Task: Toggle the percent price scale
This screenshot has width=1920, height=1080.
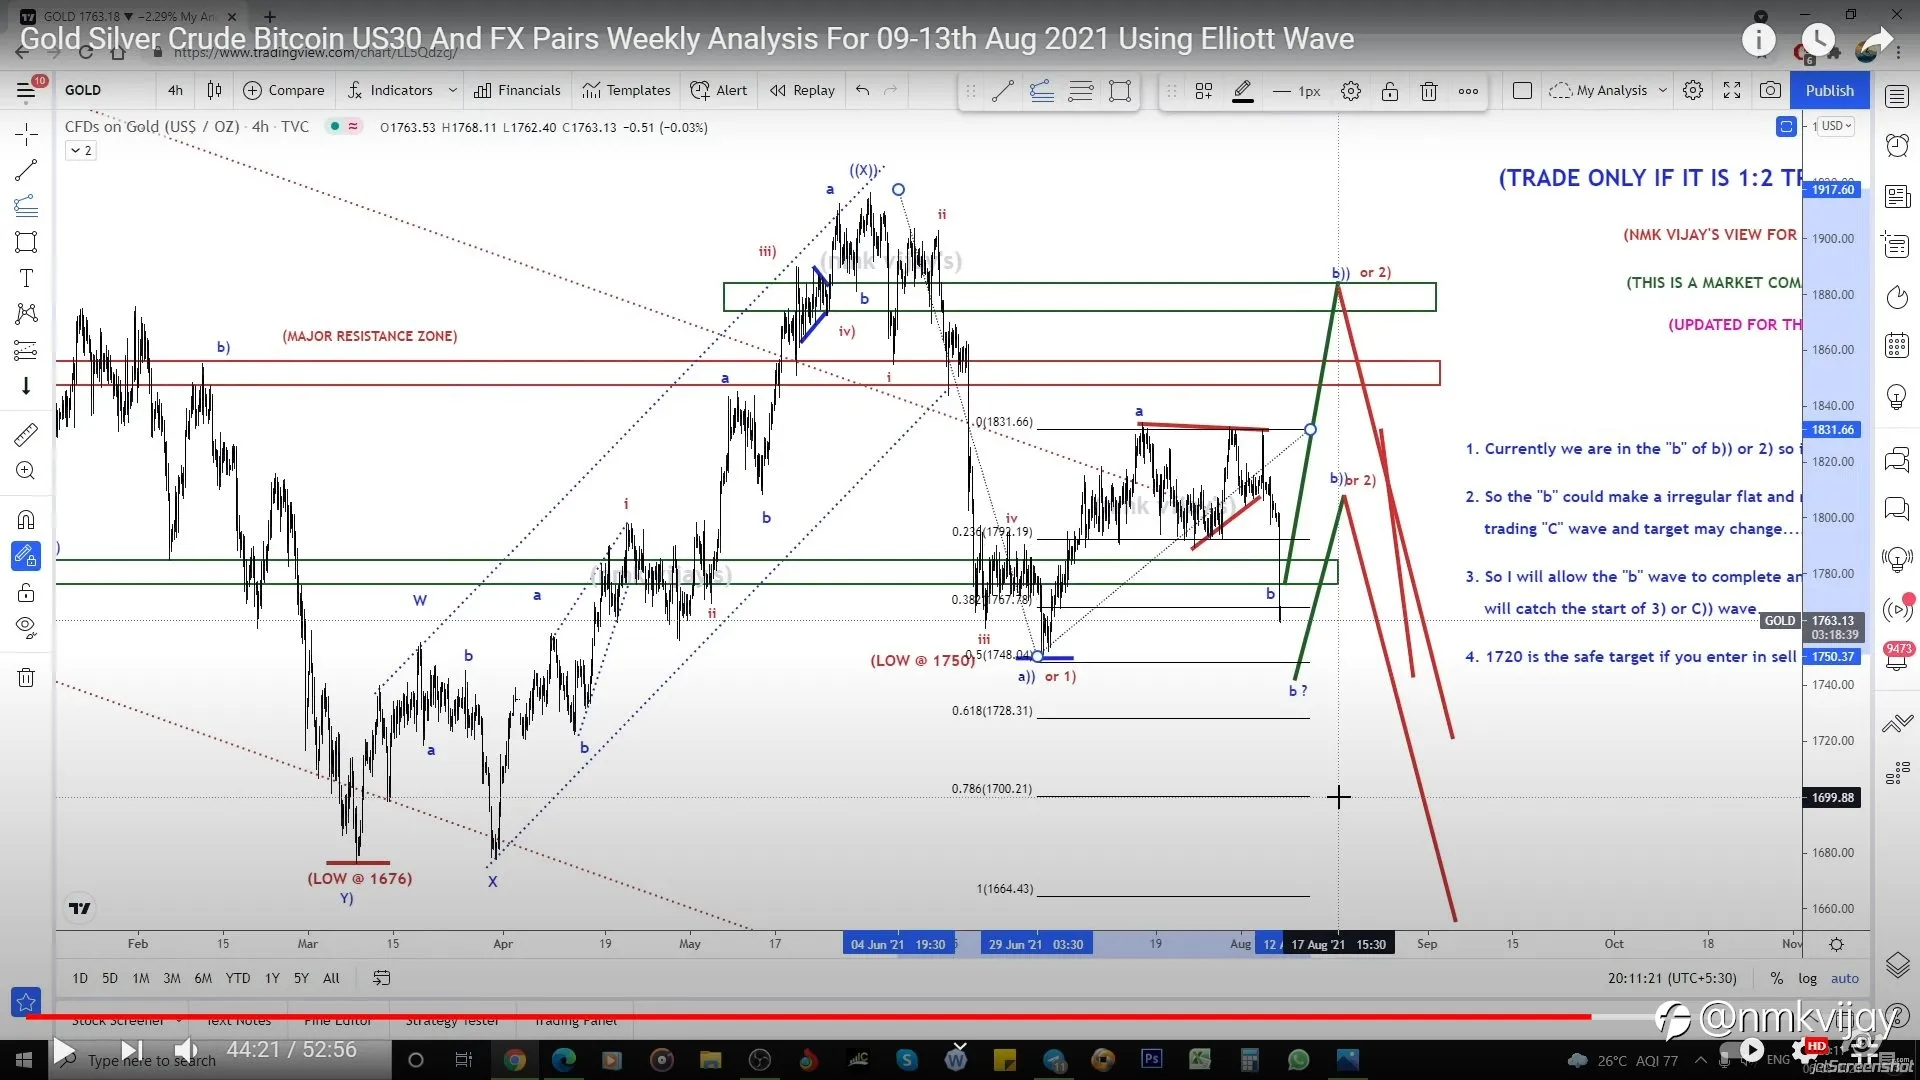Action: [x=1776, y=978]
